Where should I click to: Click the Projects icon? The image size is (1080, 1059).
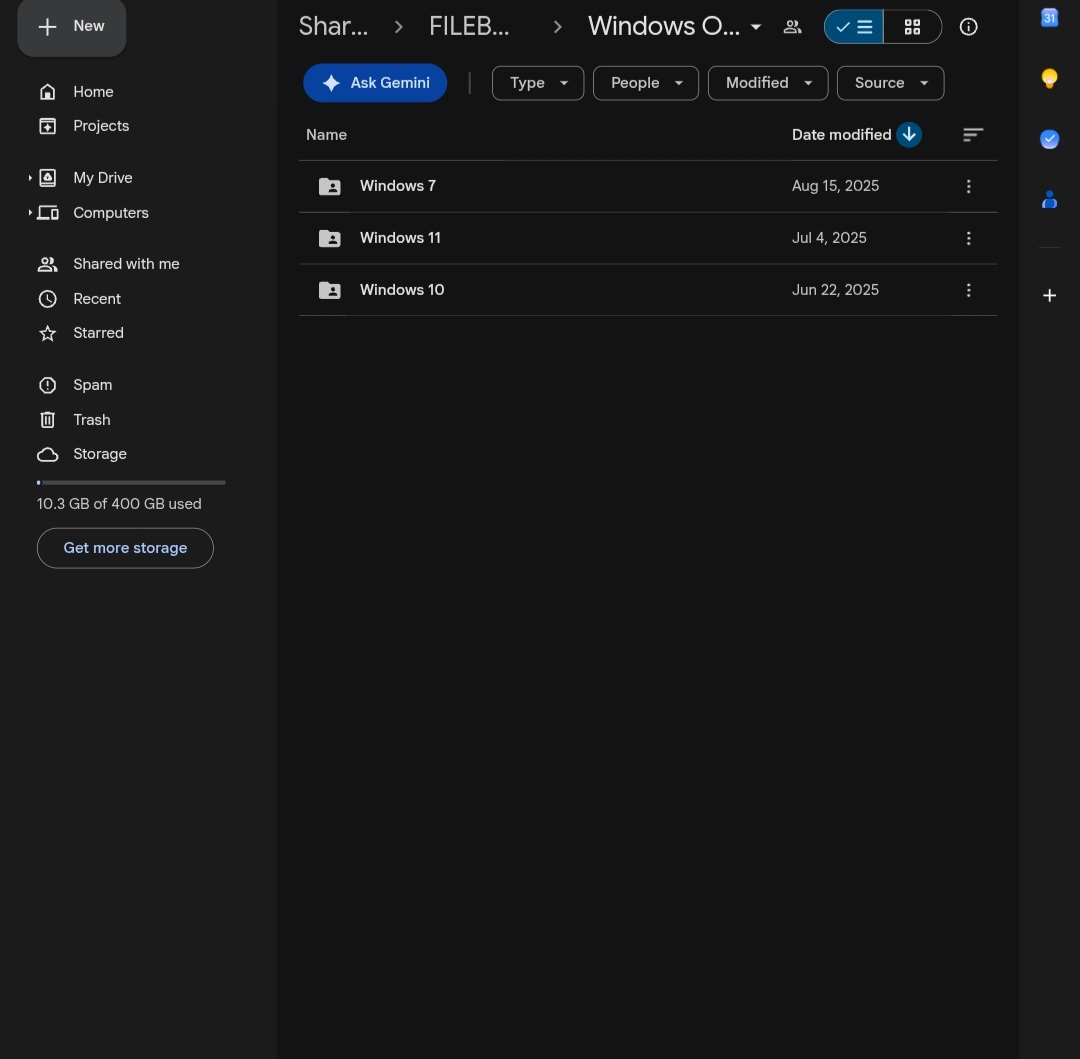pos(48,126)
